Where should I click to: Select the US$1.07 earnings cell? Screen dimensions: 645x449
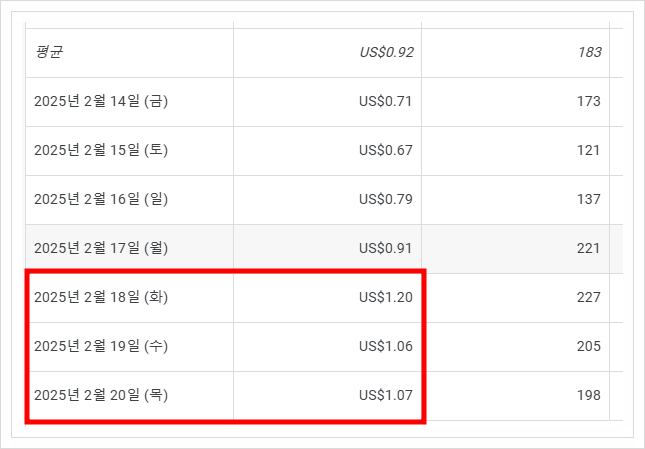pos(386,395)
